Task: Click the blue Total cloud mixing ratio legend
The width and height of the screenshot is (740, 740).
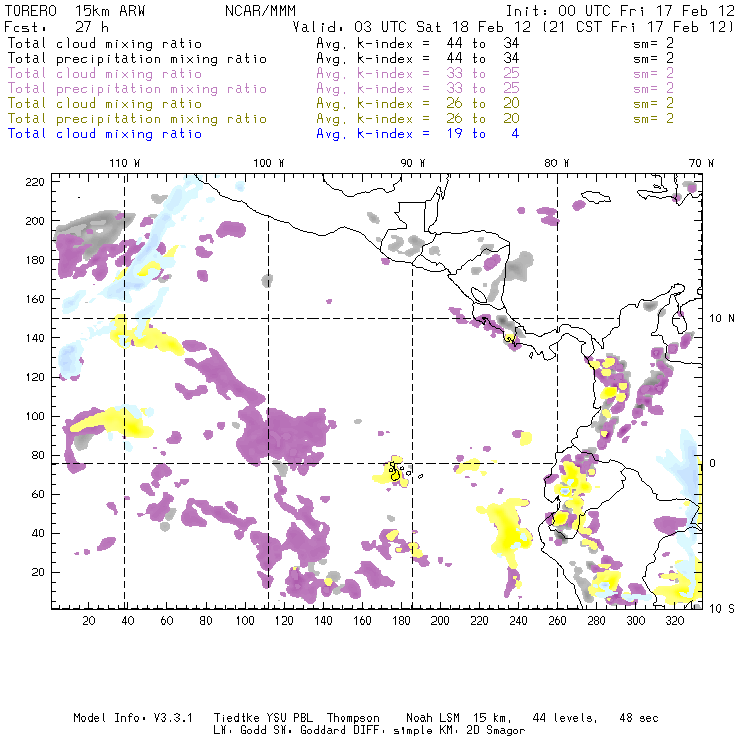Action: click(105, 133)
